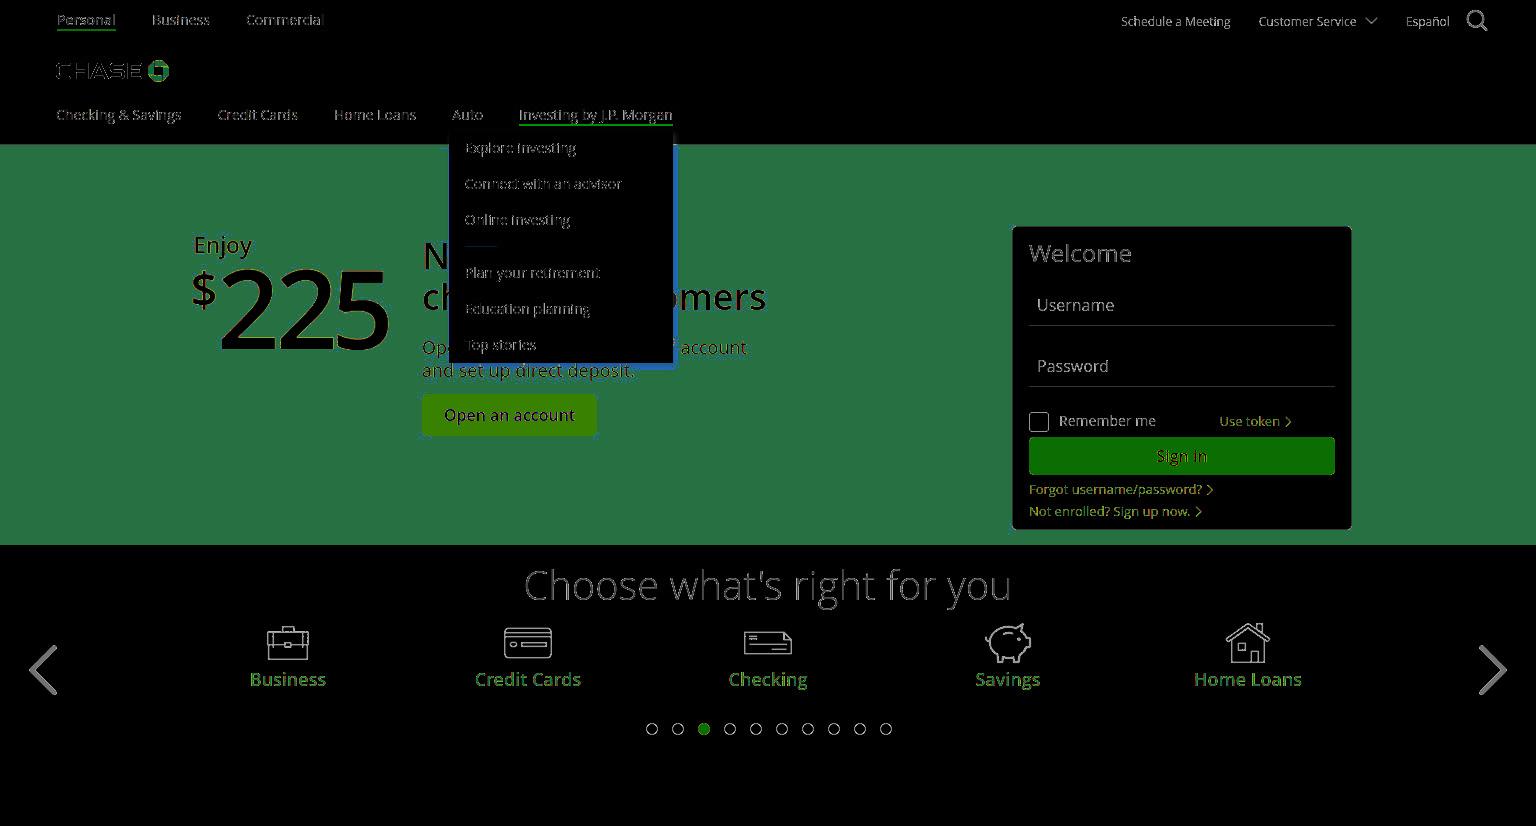
Task: Select the active third carousel dot
Action: coord(704,729)
